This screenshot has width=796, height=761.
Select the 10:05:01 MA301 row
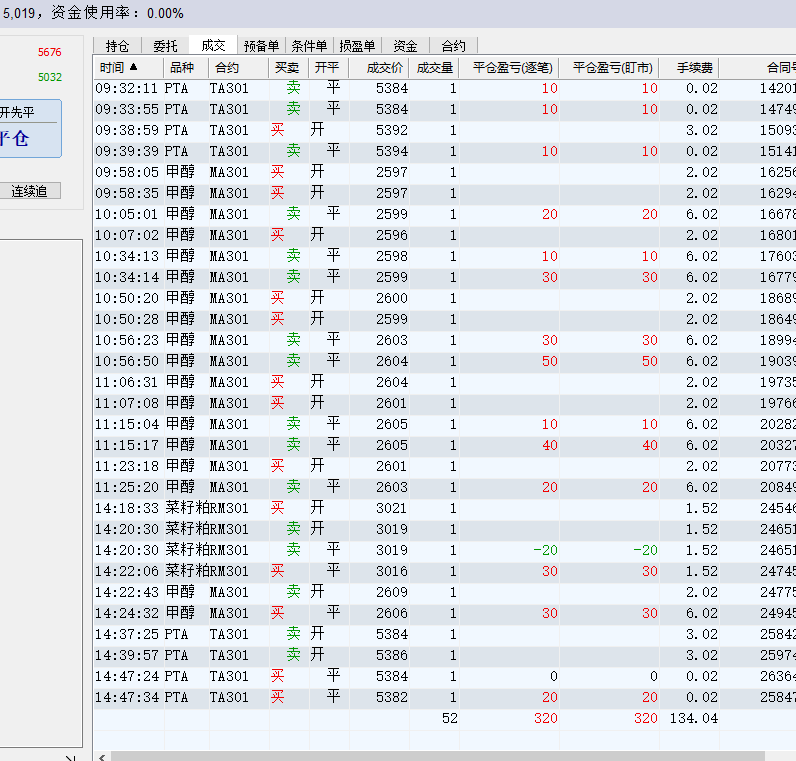445,214
